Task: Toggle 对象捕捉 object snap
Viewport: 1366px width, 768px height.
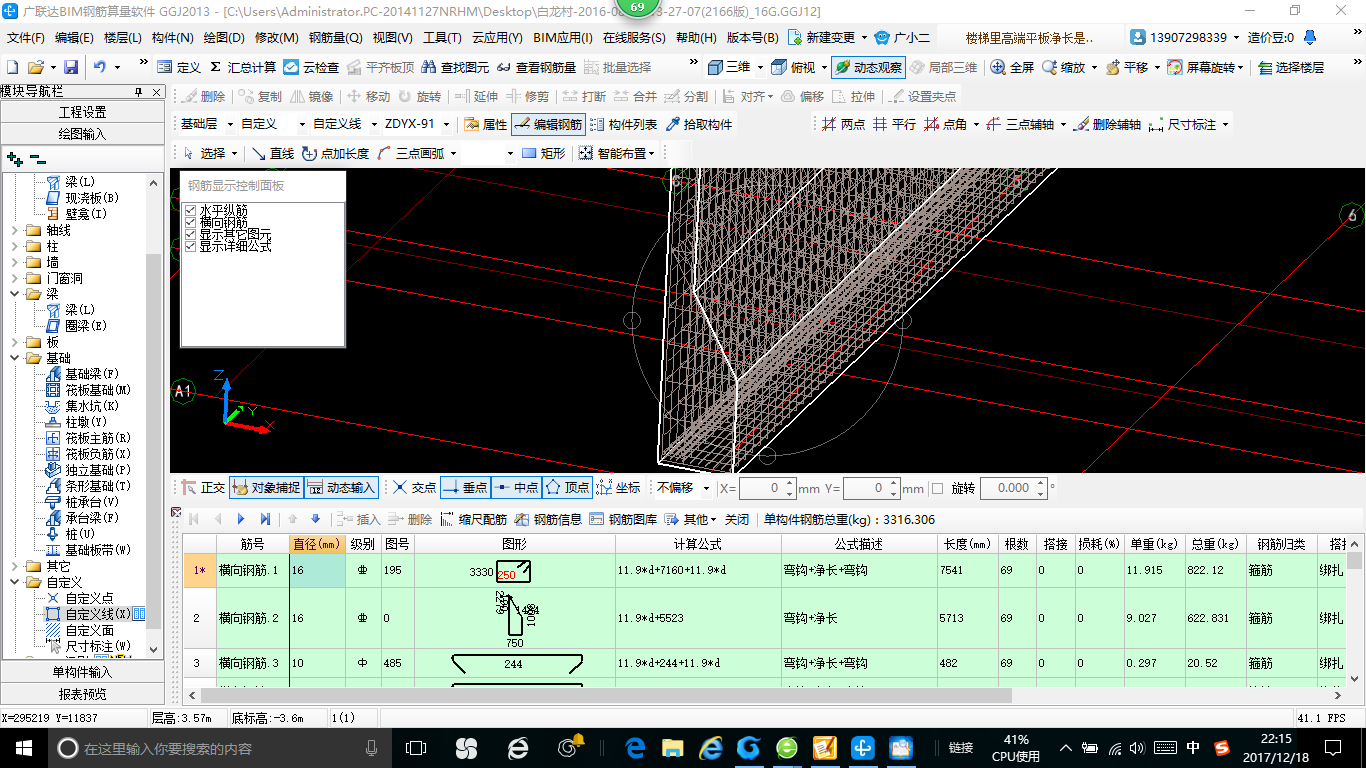Action: coord(266,488)
